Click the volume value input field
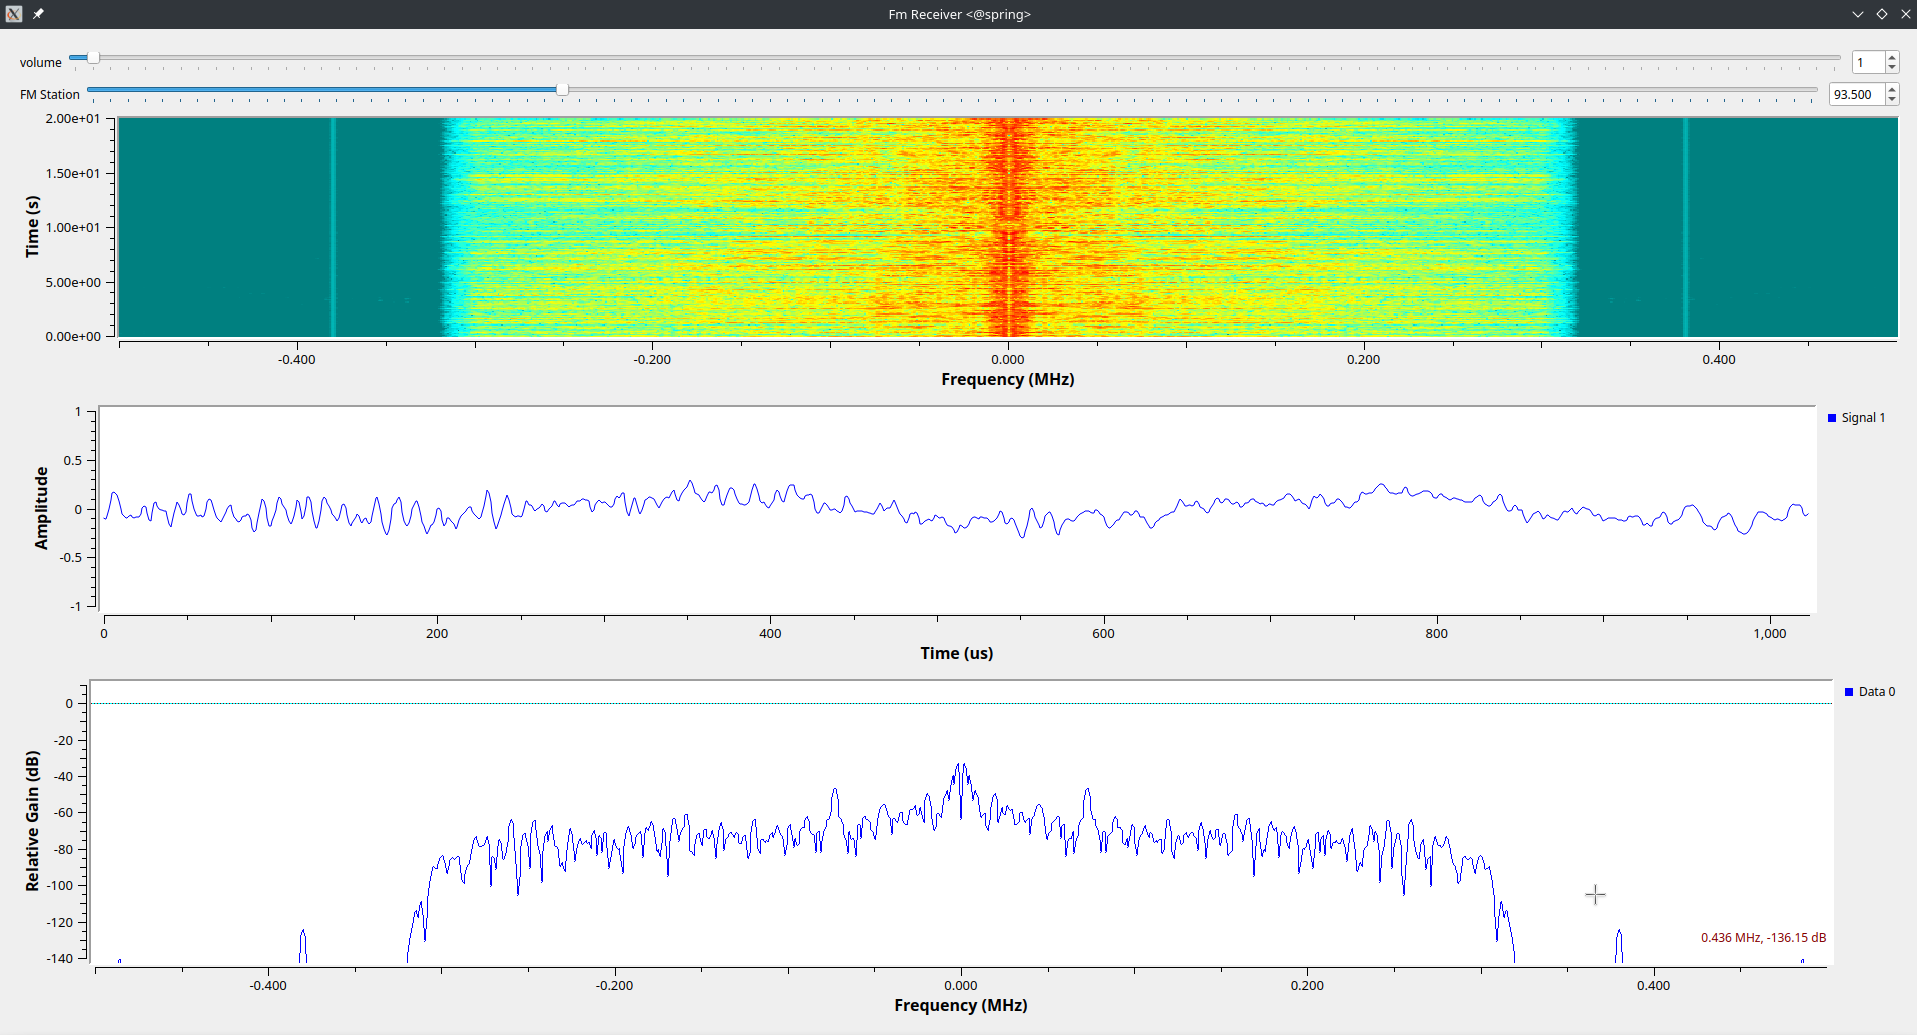This screenshot has height=1035, width=1917. (x=1867, y=63)
